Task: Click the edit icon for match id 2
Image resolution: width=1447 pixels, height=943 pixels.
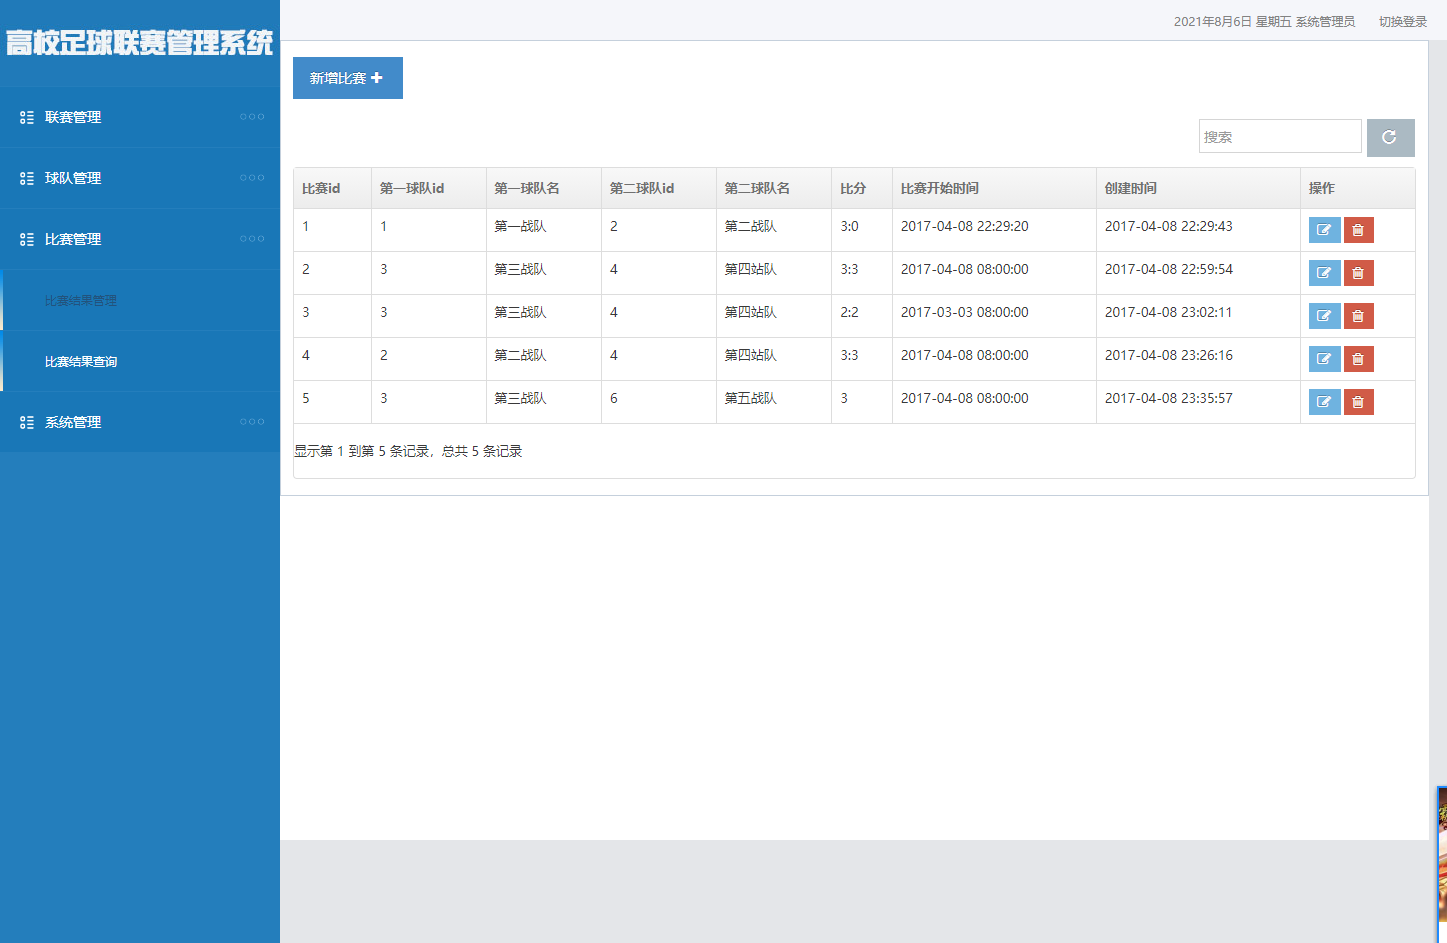Action: click(x=1324, y=273)
